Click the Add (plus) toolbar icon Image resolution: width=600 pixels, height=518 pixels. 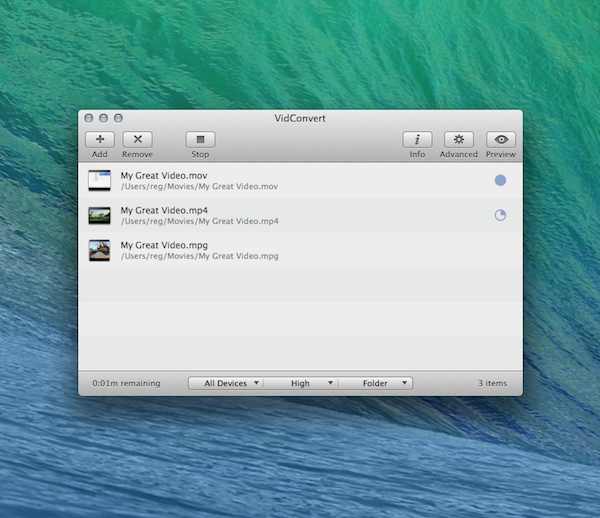tap(100, 140)
